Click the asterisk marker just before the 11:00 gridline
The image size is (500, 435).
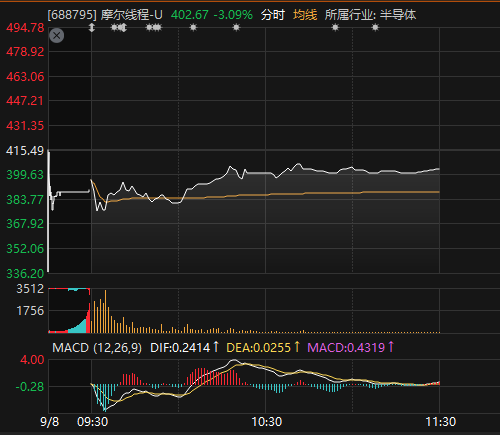[335, 28]
